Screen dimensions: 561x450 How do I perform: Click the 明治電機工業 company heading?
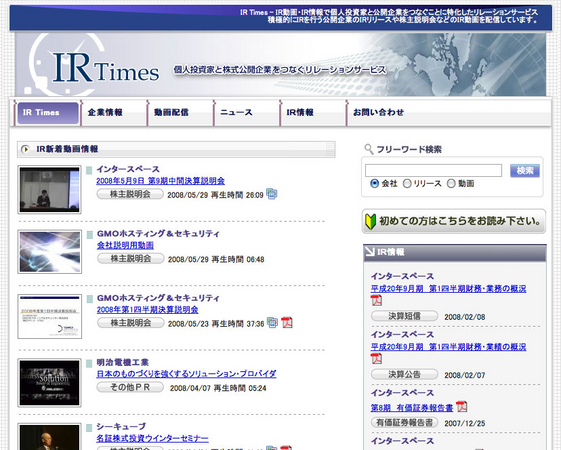click(122, 362)
